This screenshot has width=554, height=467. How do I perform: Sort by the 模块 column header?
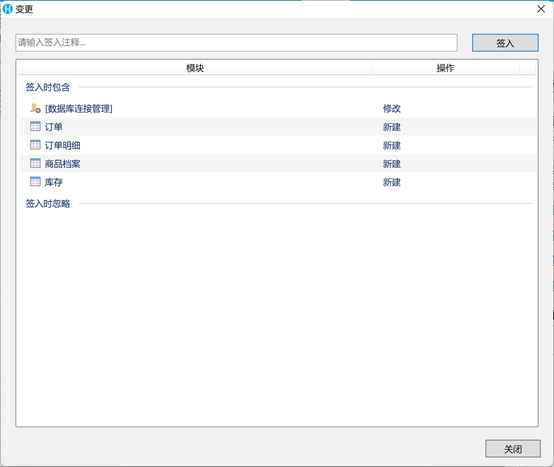click(x=195, y=68)
